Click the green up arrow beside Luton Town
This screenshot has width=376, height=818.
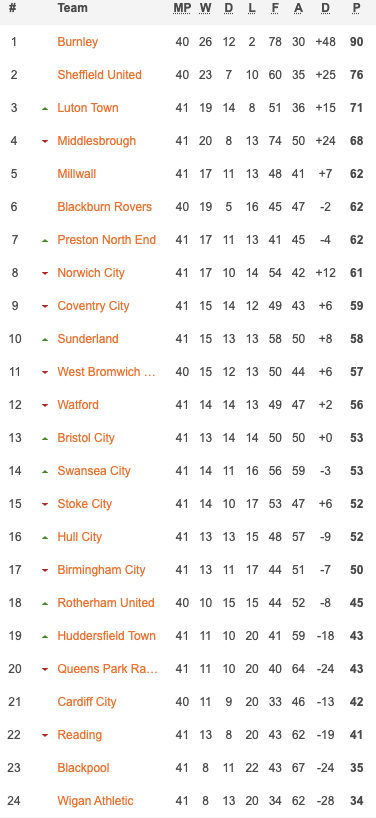click(x=45, y=109)
